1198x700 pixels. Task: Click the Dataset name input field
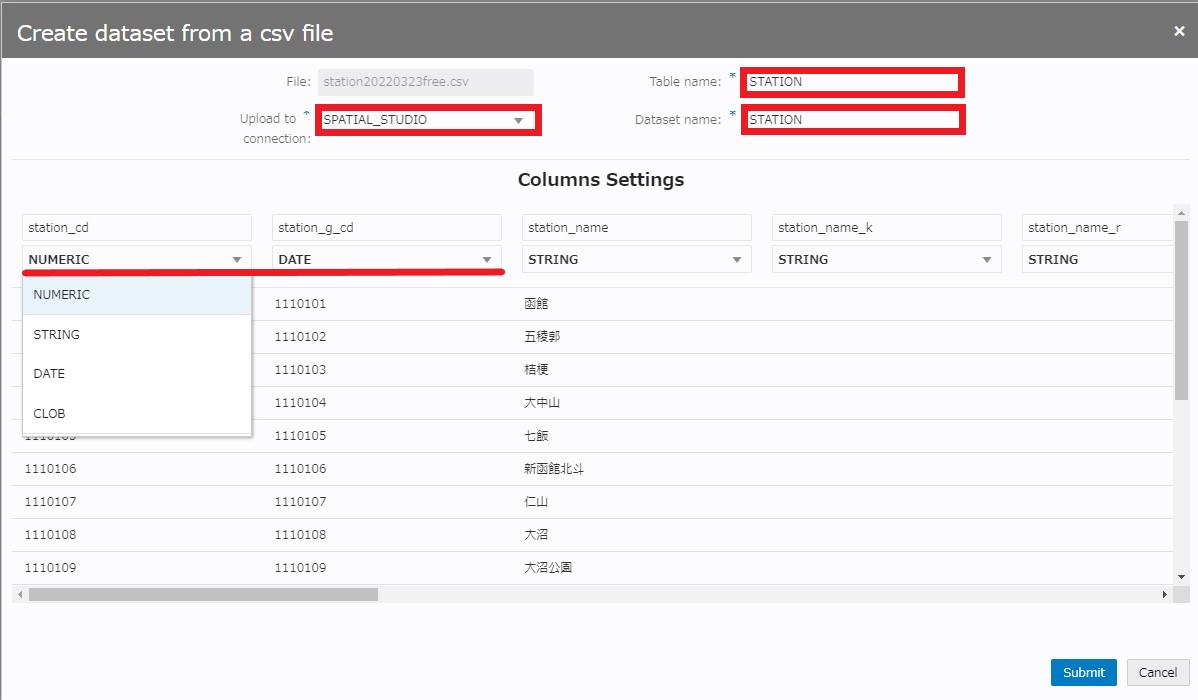(852, 120)
